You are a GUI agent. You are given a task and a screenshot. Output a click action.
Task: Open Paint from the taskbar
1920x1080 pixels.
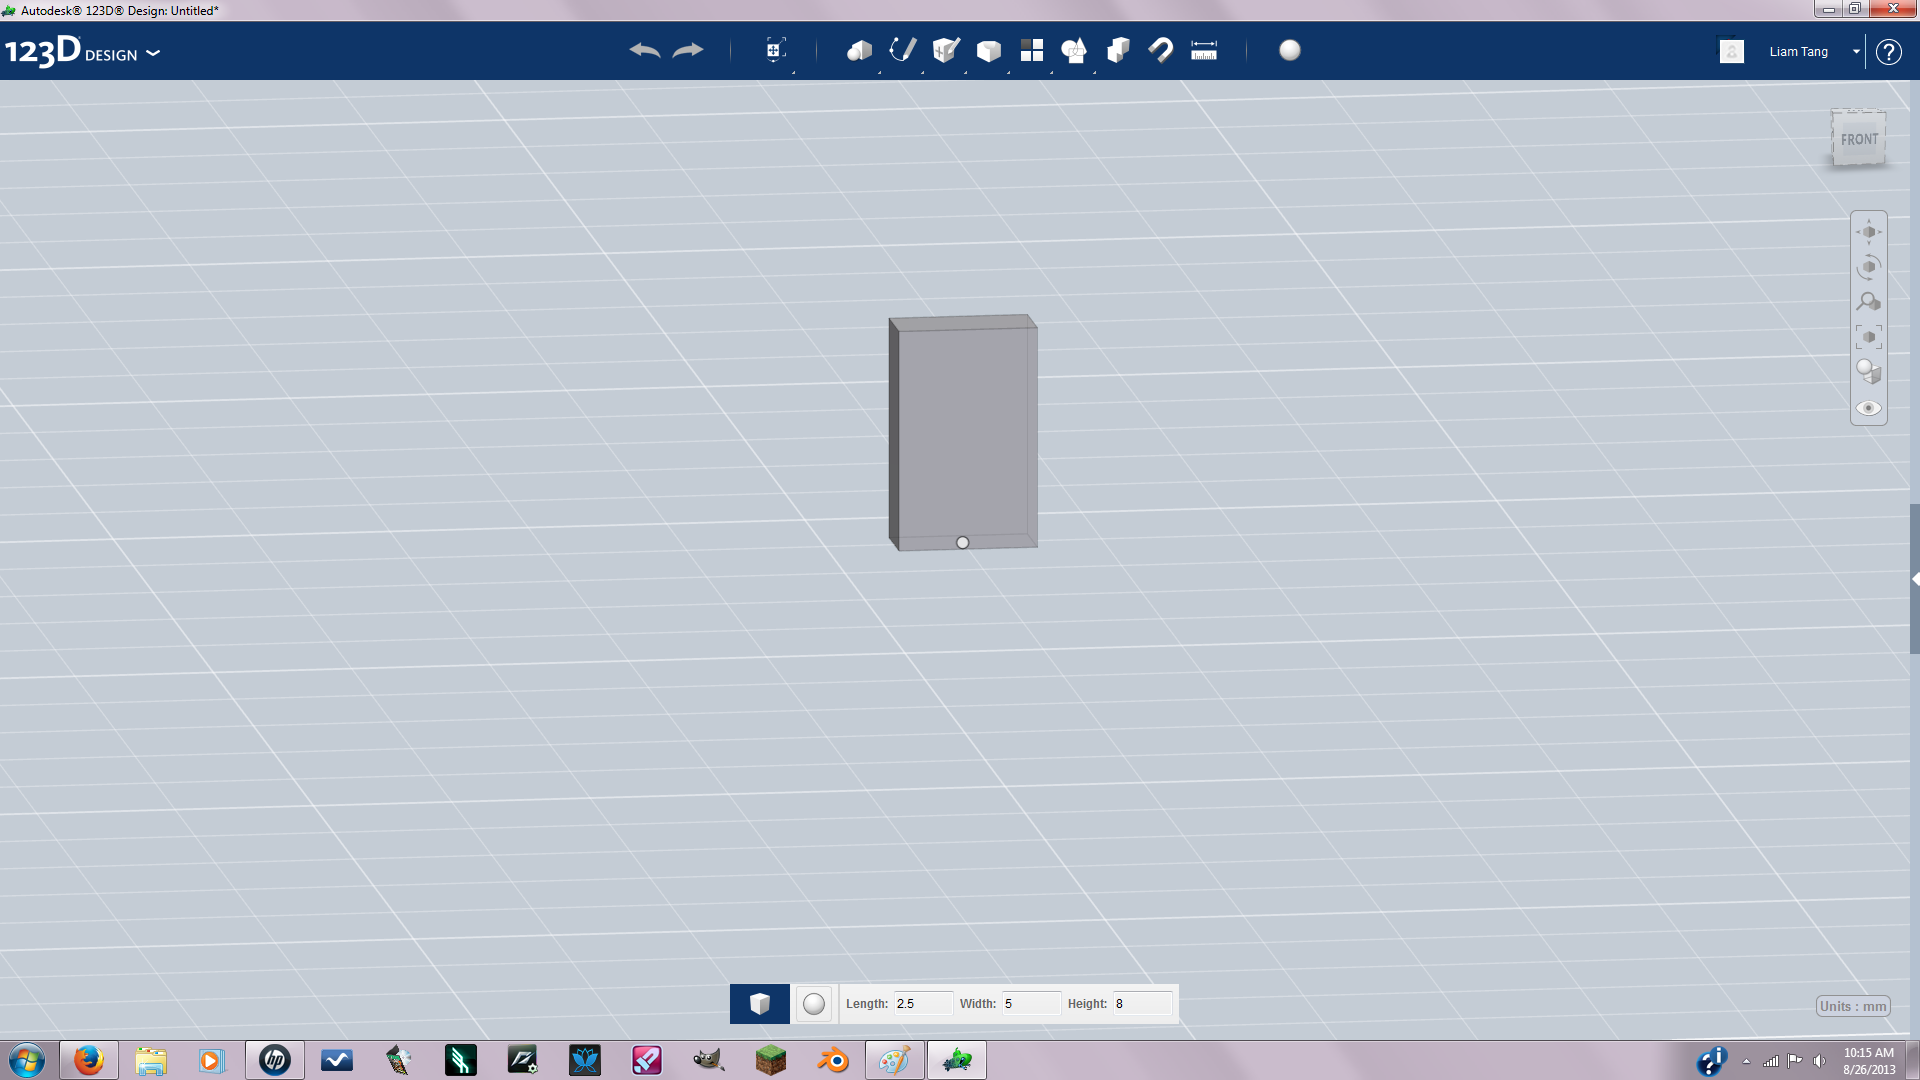(895, 1060)
